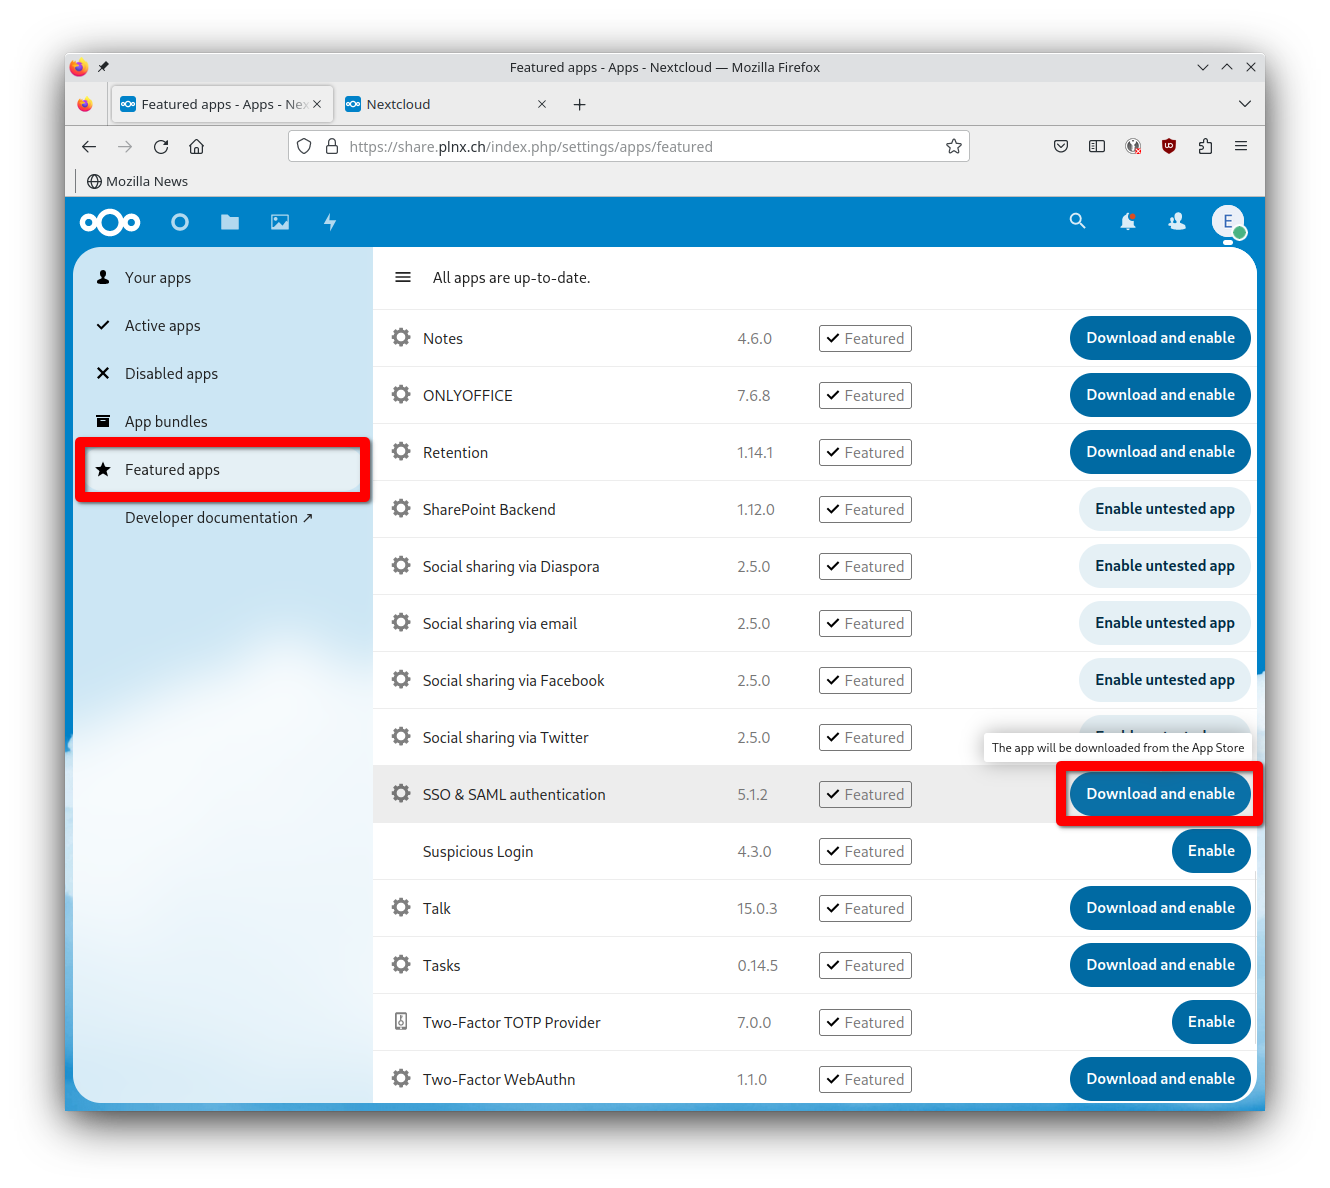Select Active apps in the sidebar
Viewport: 1330px width, 1188px height.
[x=162, y=325]
